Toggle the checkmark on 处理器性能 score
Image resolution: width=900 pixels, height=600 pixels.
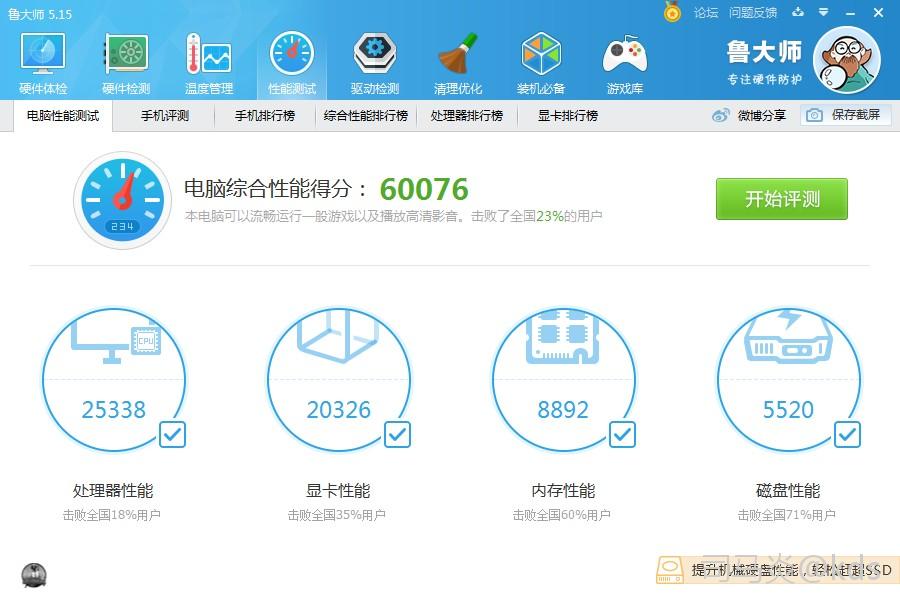point(172,434)
